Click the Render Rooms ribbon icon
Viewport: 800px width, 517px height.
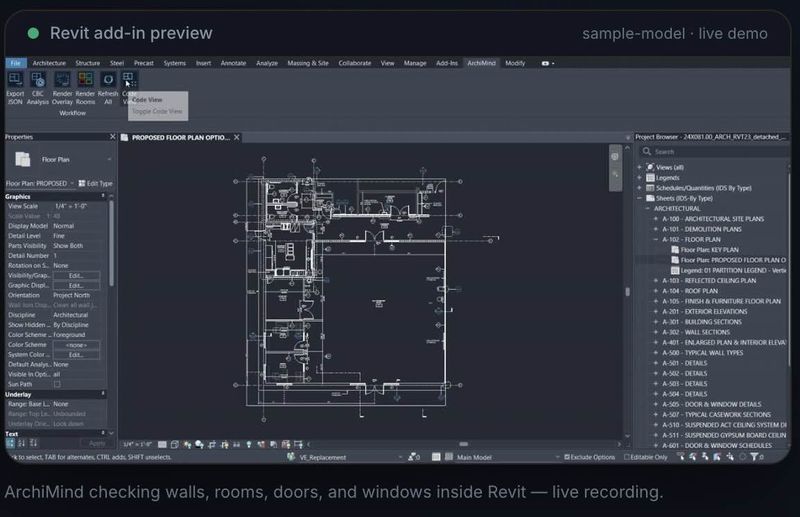click(85, 80)
